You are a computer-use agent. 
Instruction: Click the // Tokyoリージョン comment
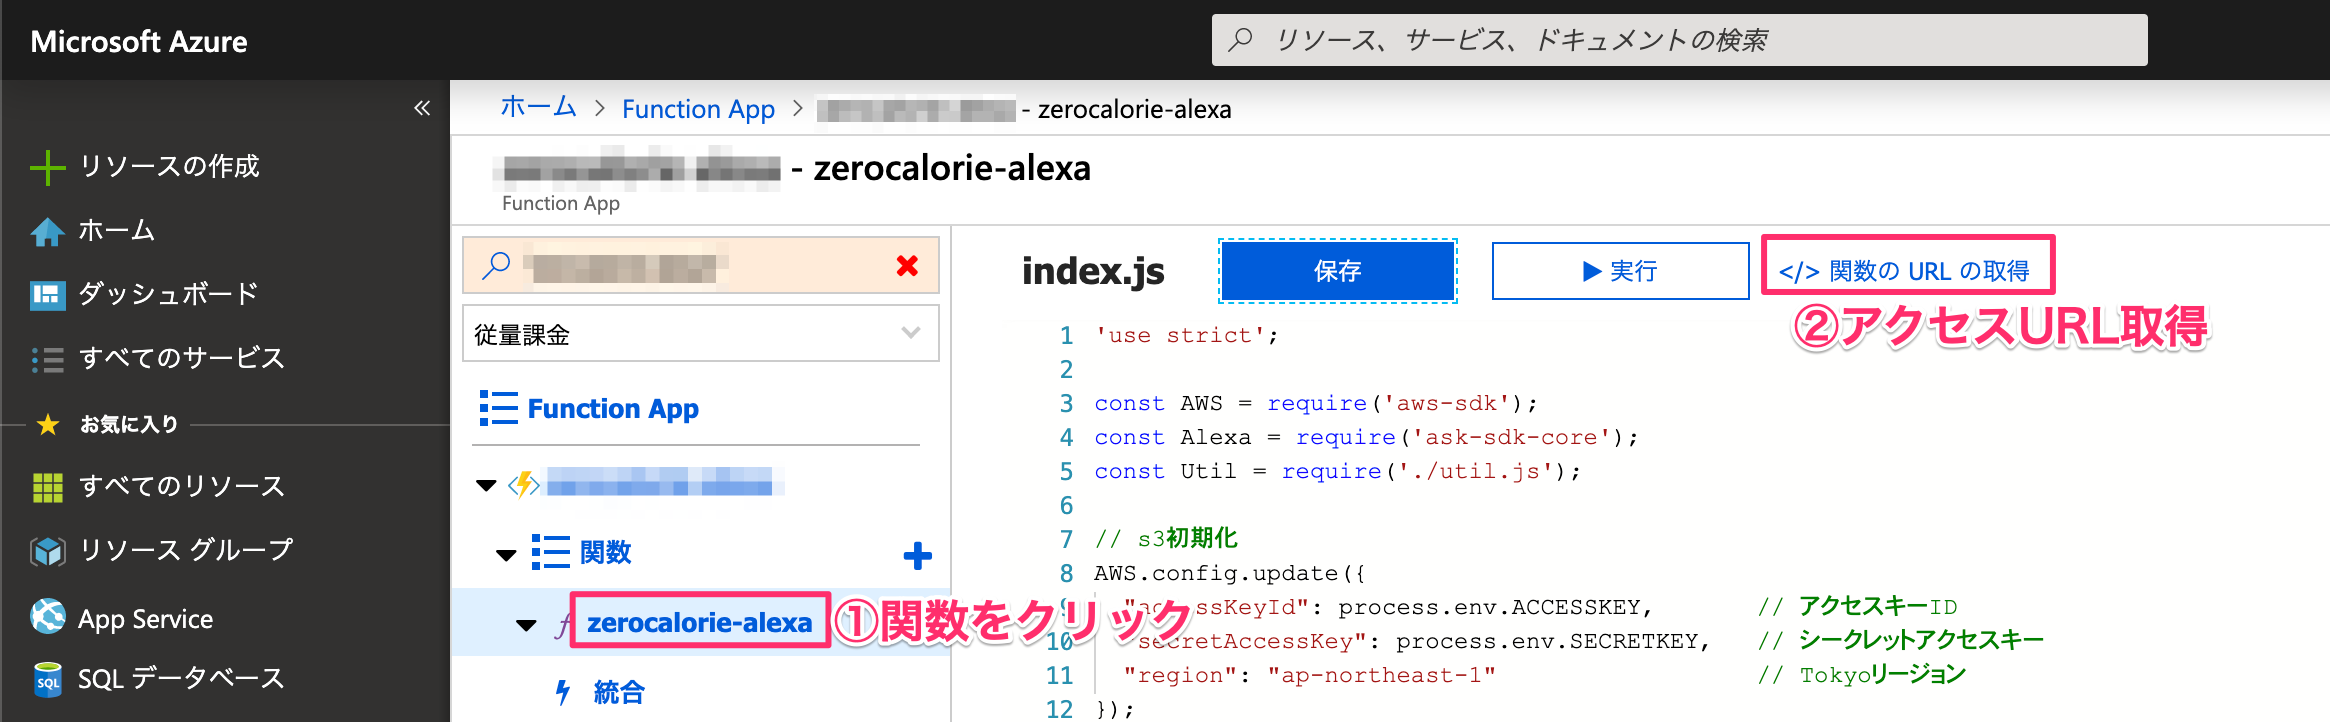click(1862, 675)
